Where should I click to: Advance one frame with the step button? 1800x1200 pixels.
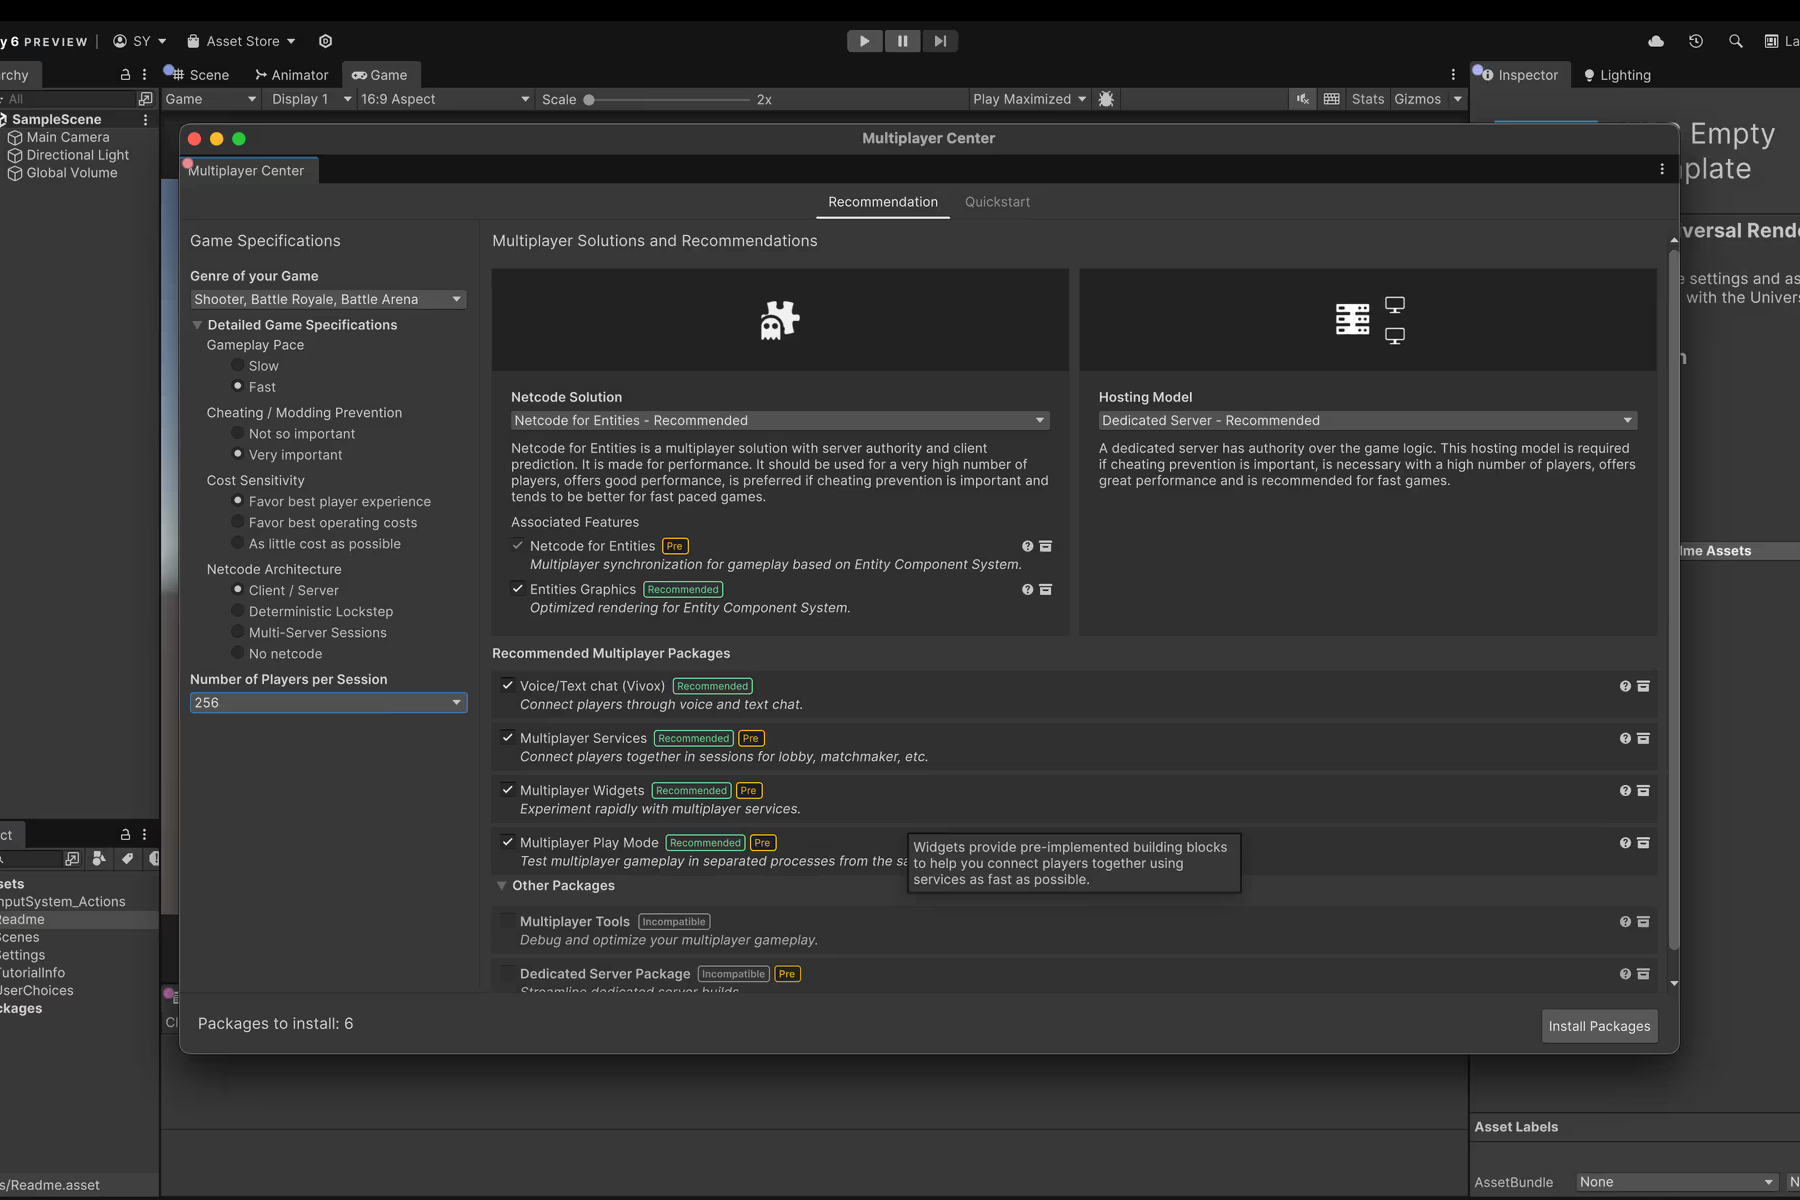[x=940, y=41]
